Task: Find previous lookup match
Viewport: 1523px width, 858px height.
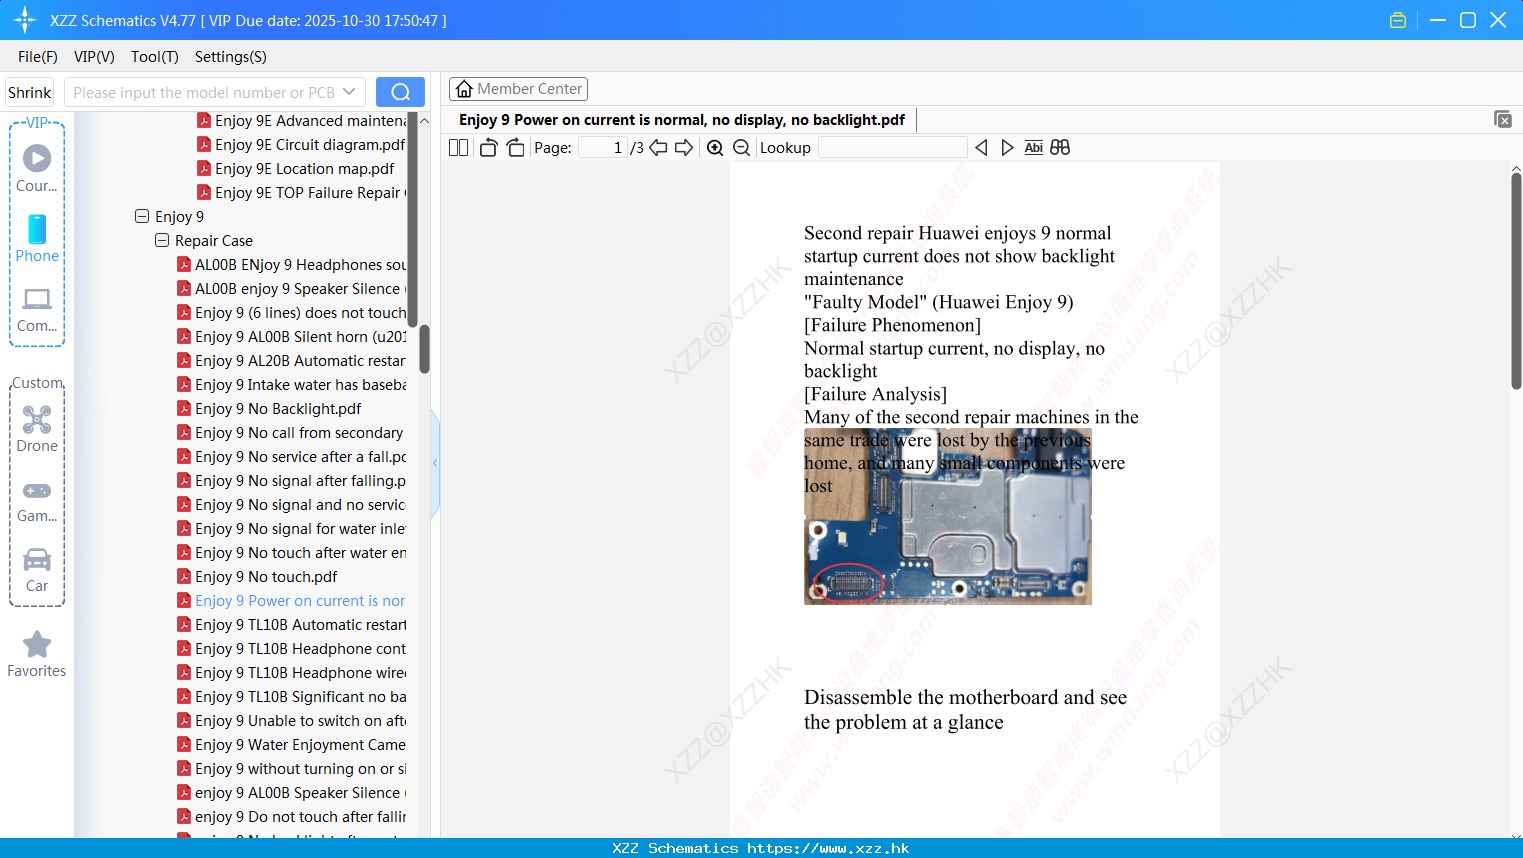Action: pos(981,147)
